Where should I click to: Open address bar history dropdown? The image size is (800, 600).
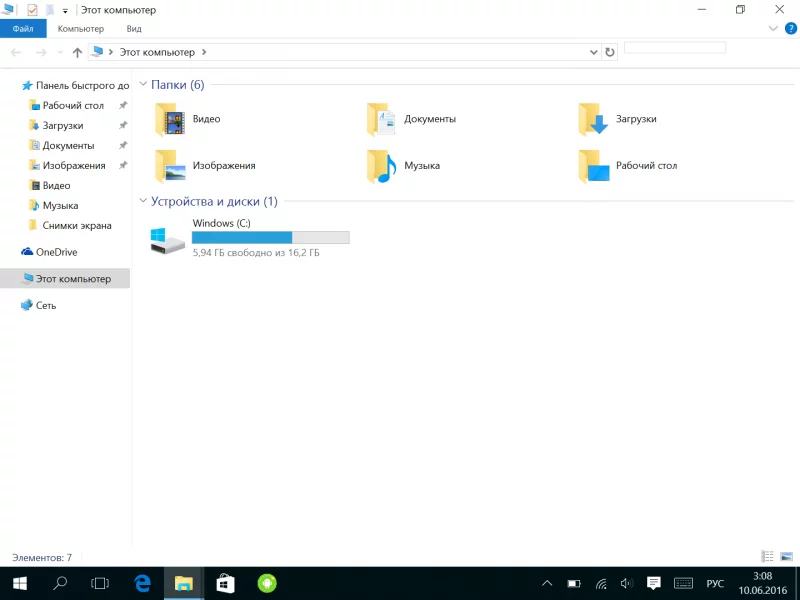[593, 52]
